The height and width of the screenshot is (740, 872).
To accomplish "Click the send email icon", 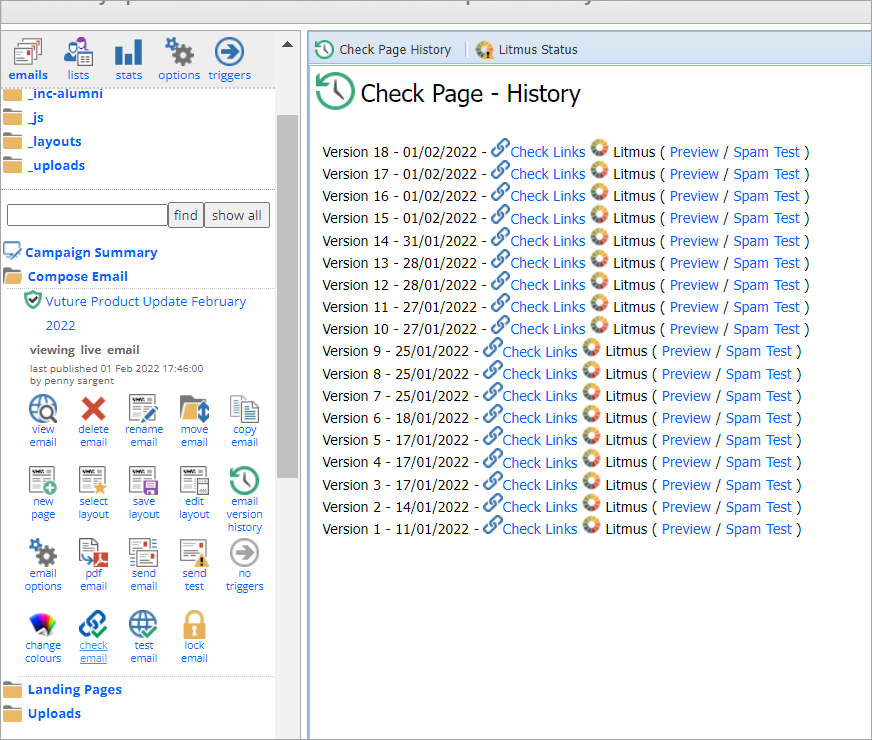I will pyautogui.click(x=143, y=553).
